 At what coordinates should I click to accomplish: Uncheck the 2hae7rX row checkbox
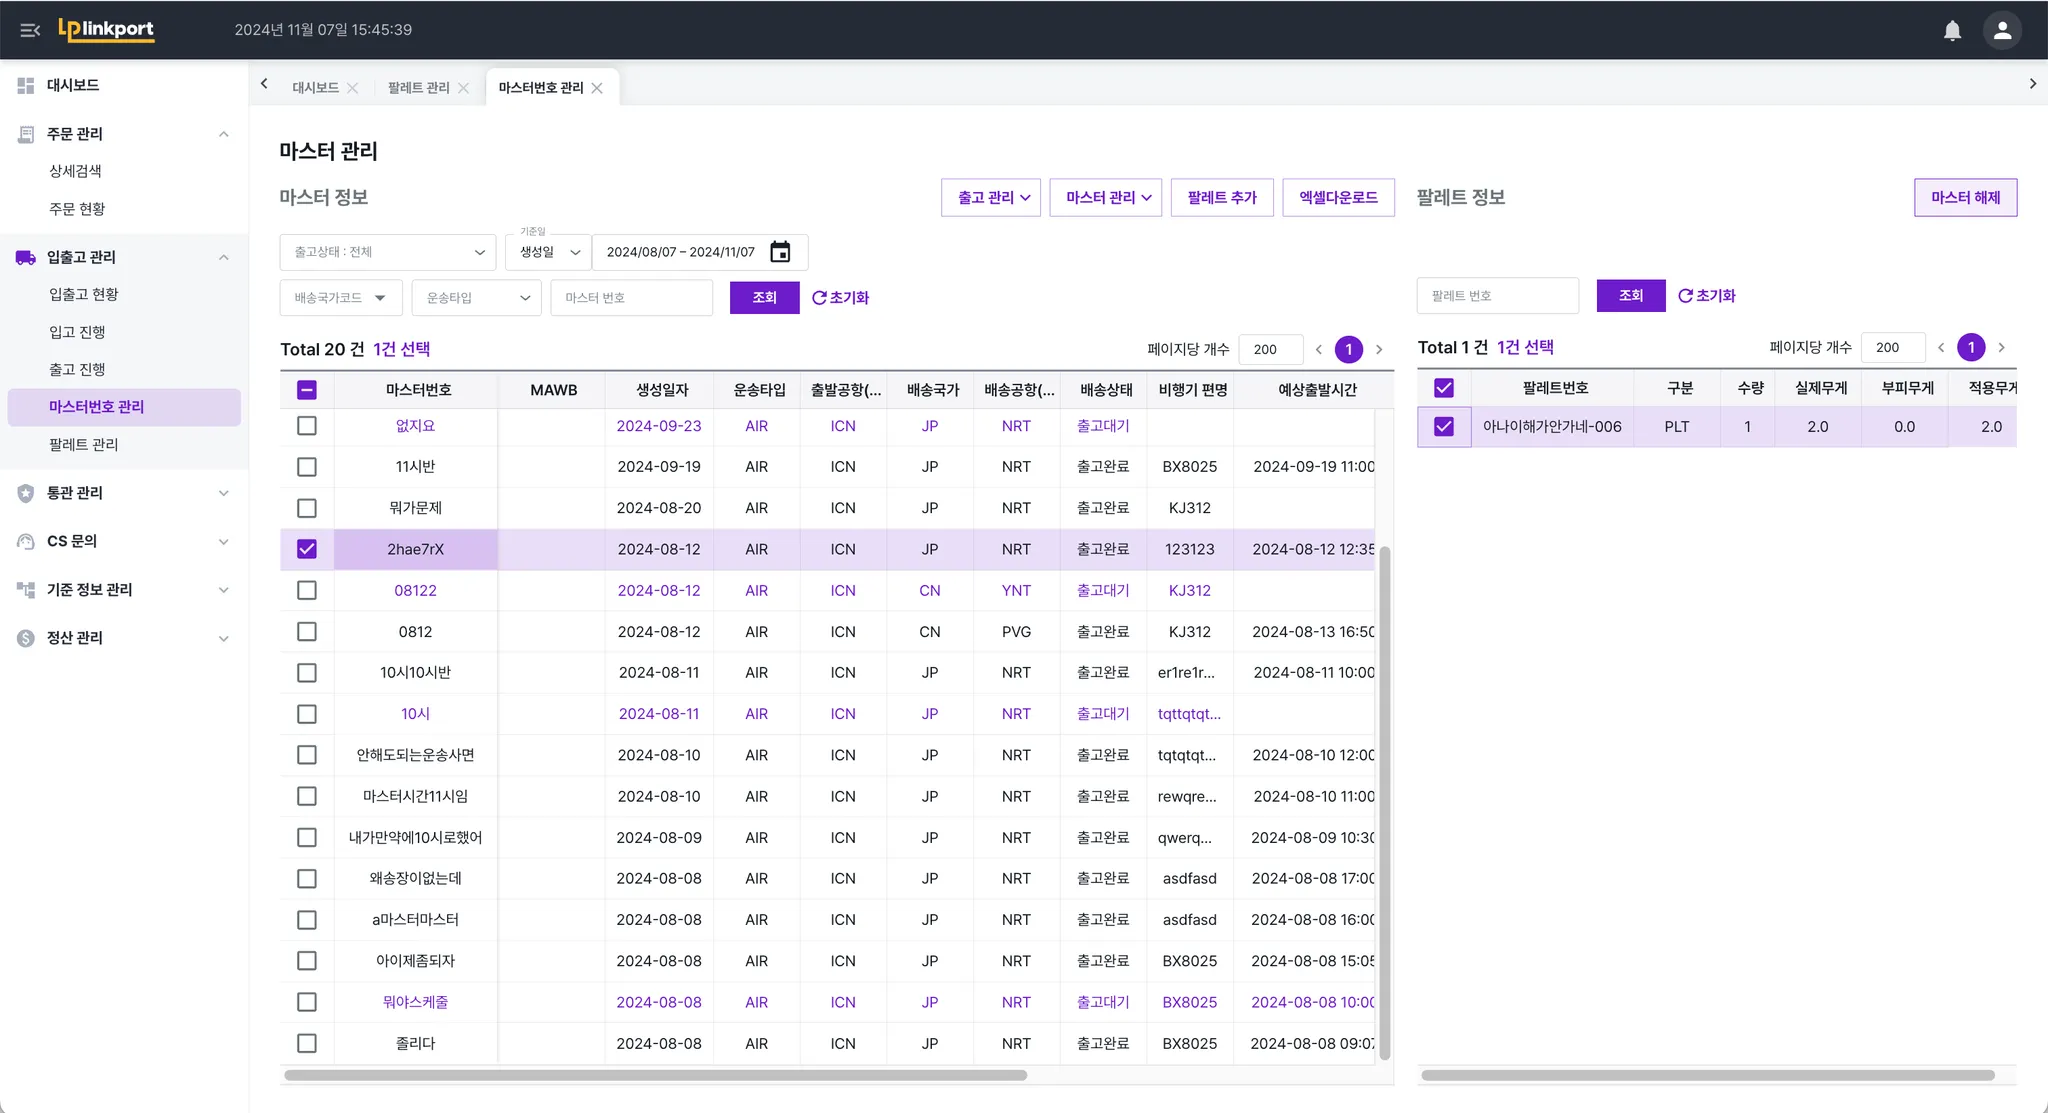[307, 549]
